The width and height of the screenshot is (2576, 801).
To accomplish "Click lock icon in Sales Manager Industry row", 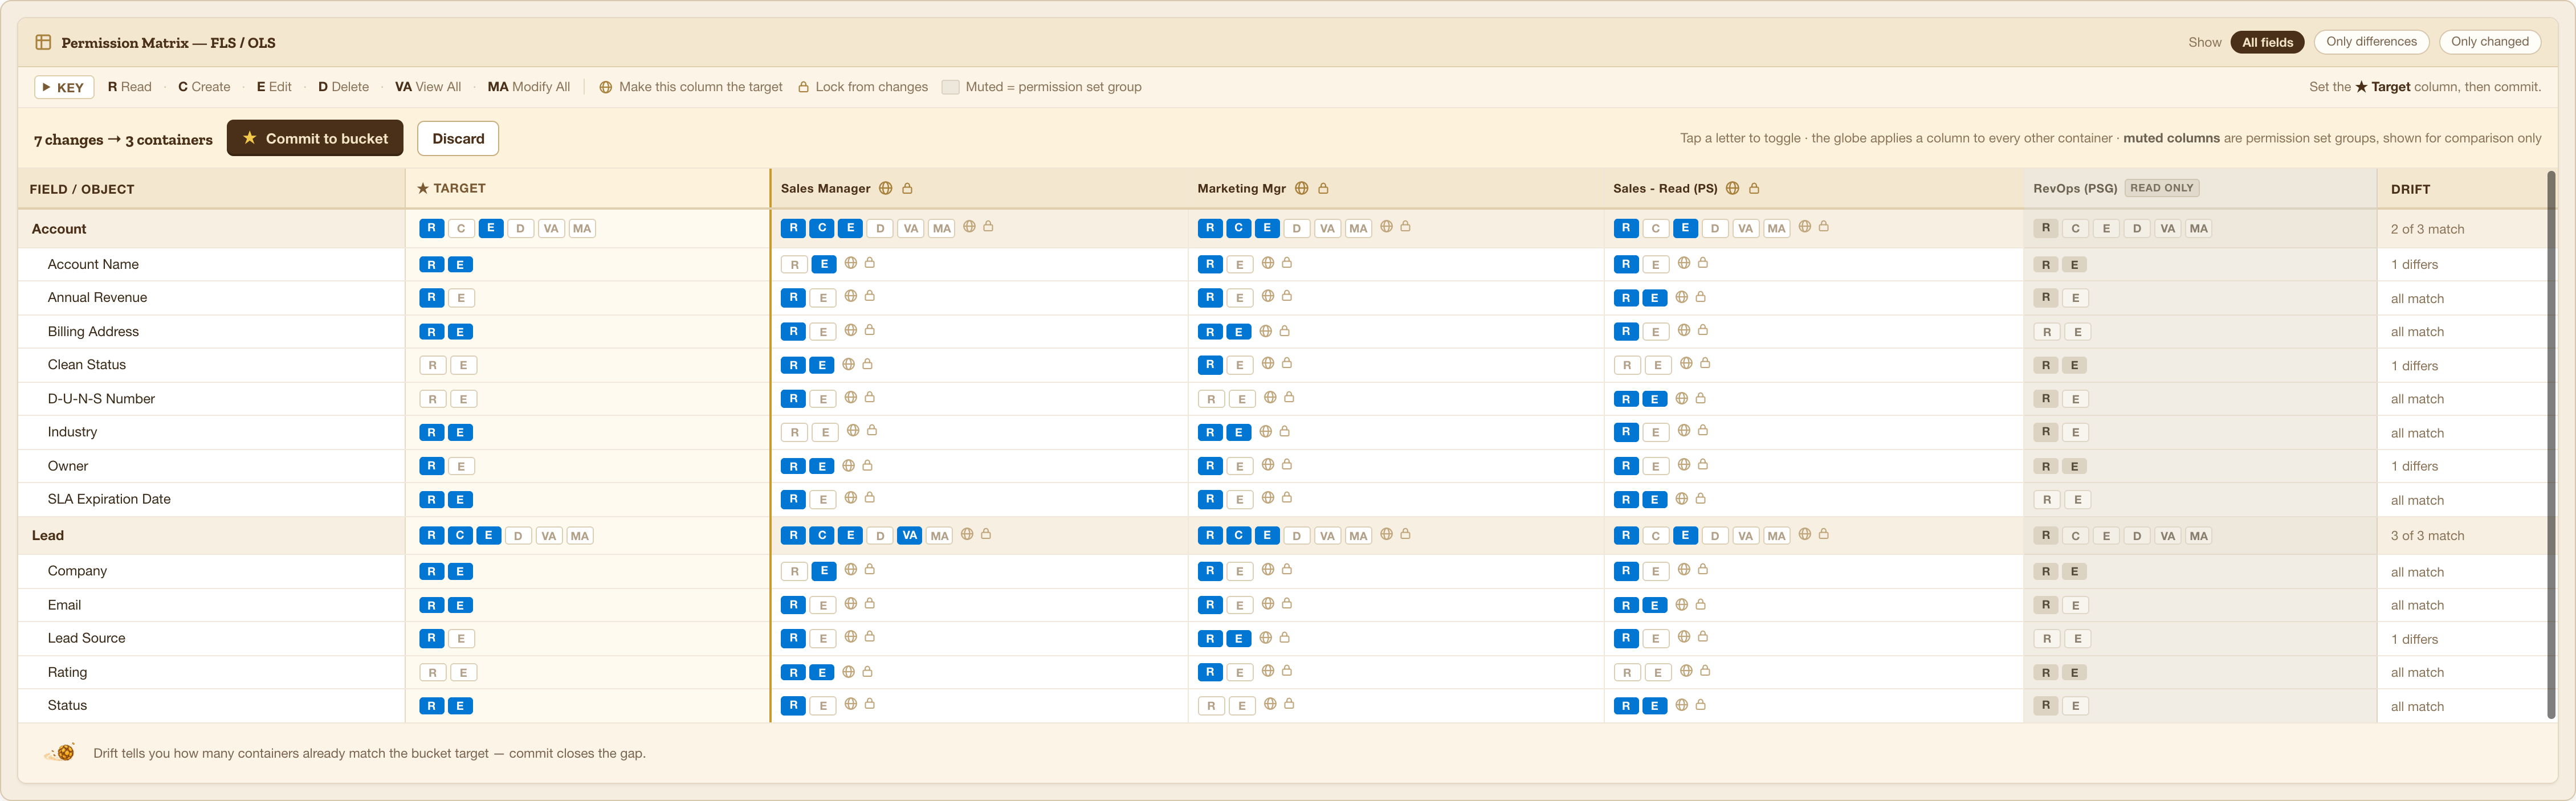I will pyautogui.click(x=872, y=431).
